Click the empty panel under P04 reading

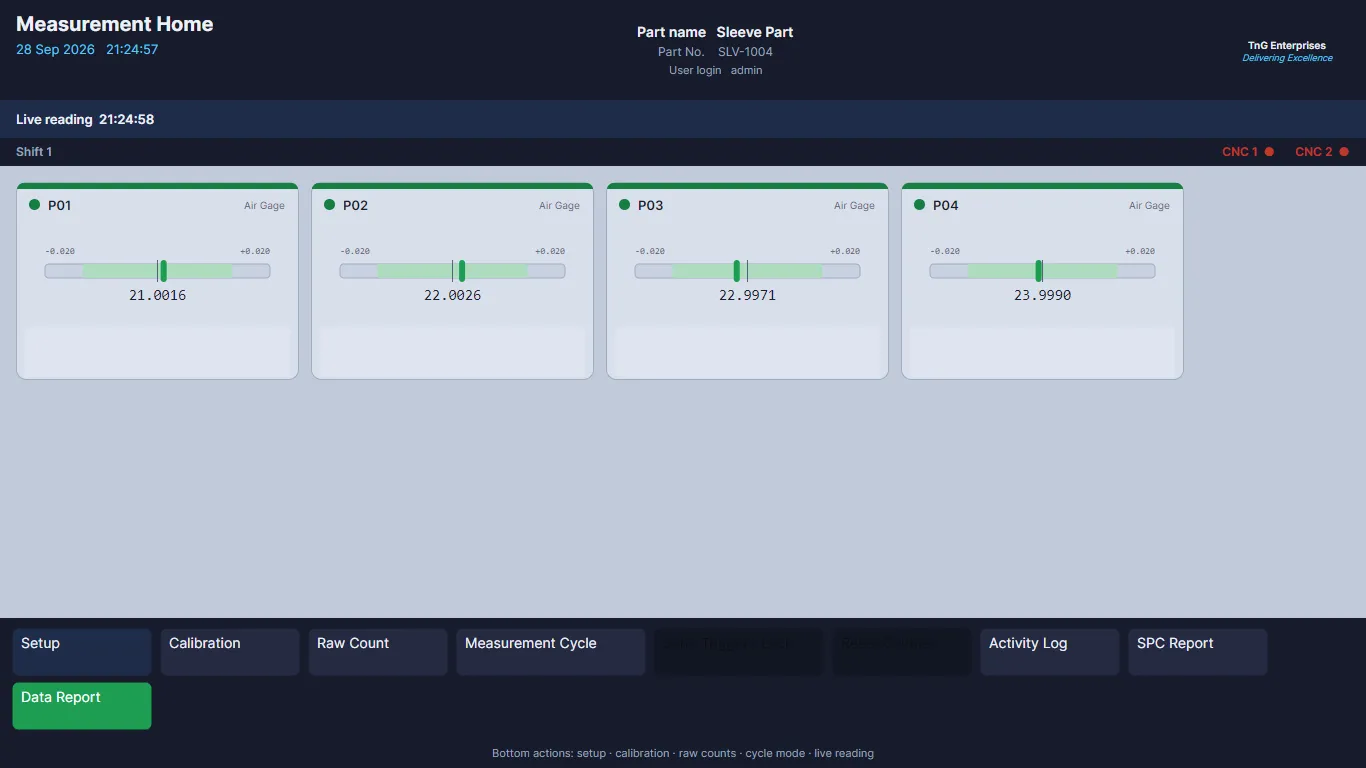click(x=1043, y=351)
